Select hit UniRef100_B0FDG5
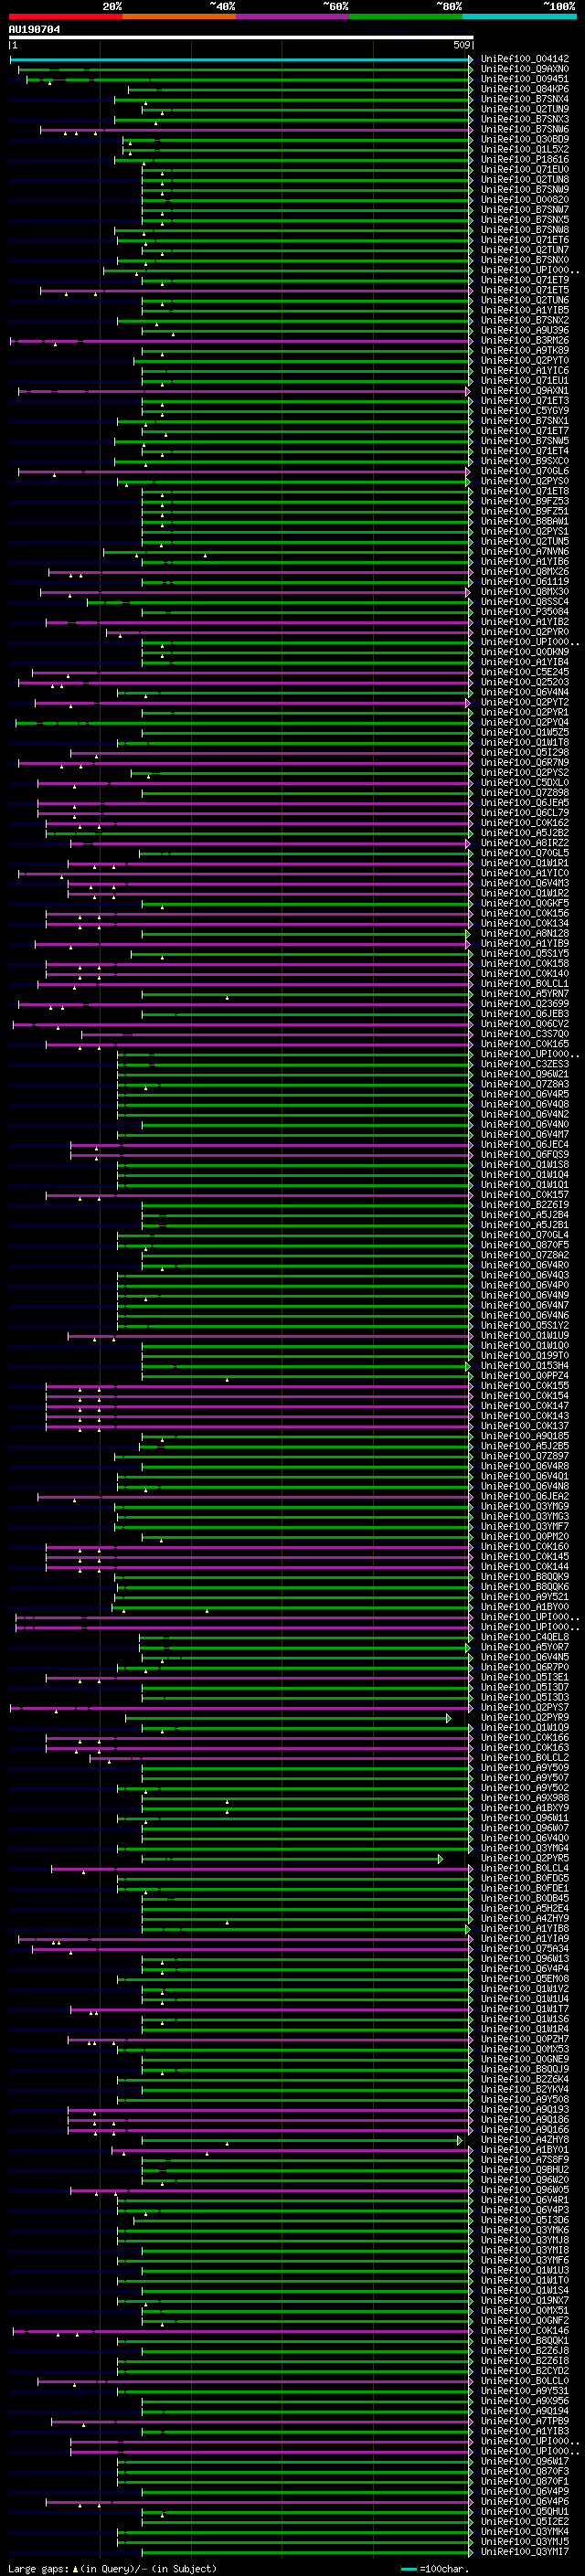Image resolution: width=585 pixels, height=2576 pixels. 525,1877
